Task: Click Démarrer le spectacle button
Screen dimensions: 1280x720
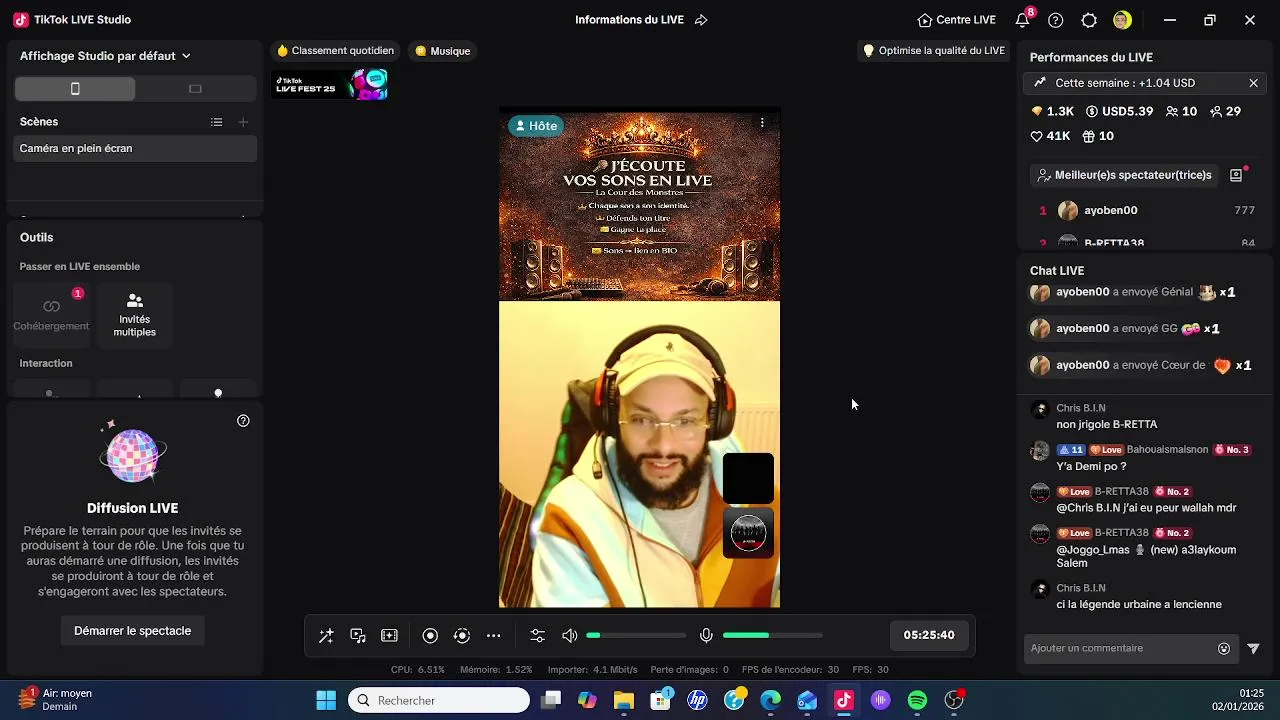Action: coord(132,631)
